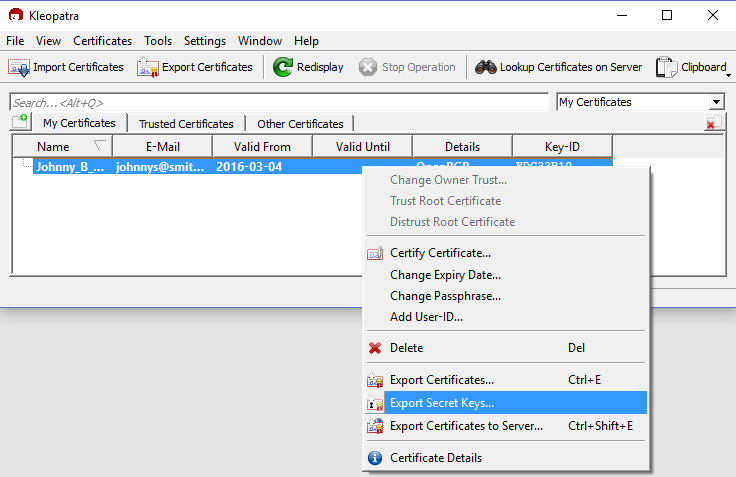This screenshot has height=477, width=736.
Task: Click the Export Certificates to Server icon
Action: 375,426
